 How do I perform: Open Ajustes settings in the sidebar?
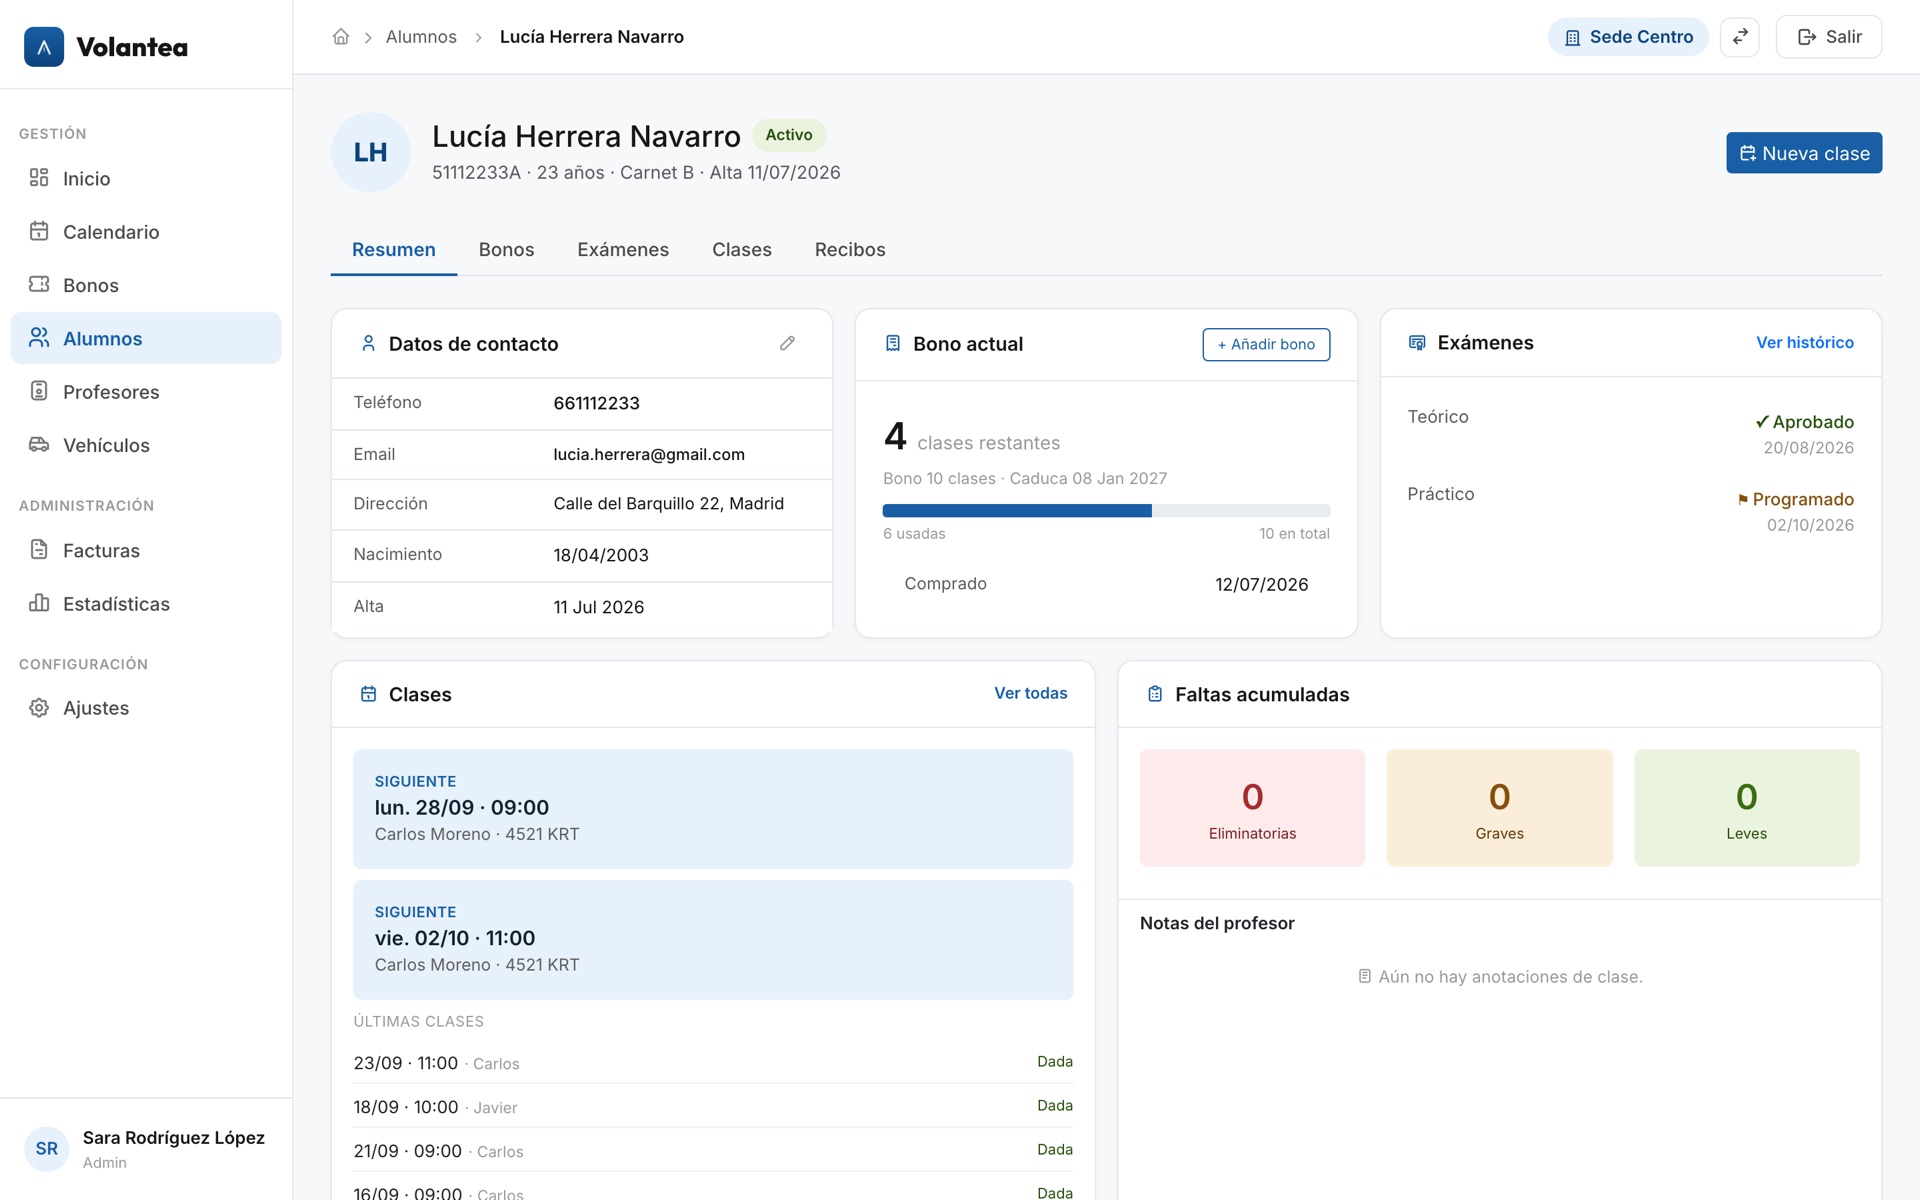pos(146,708)
